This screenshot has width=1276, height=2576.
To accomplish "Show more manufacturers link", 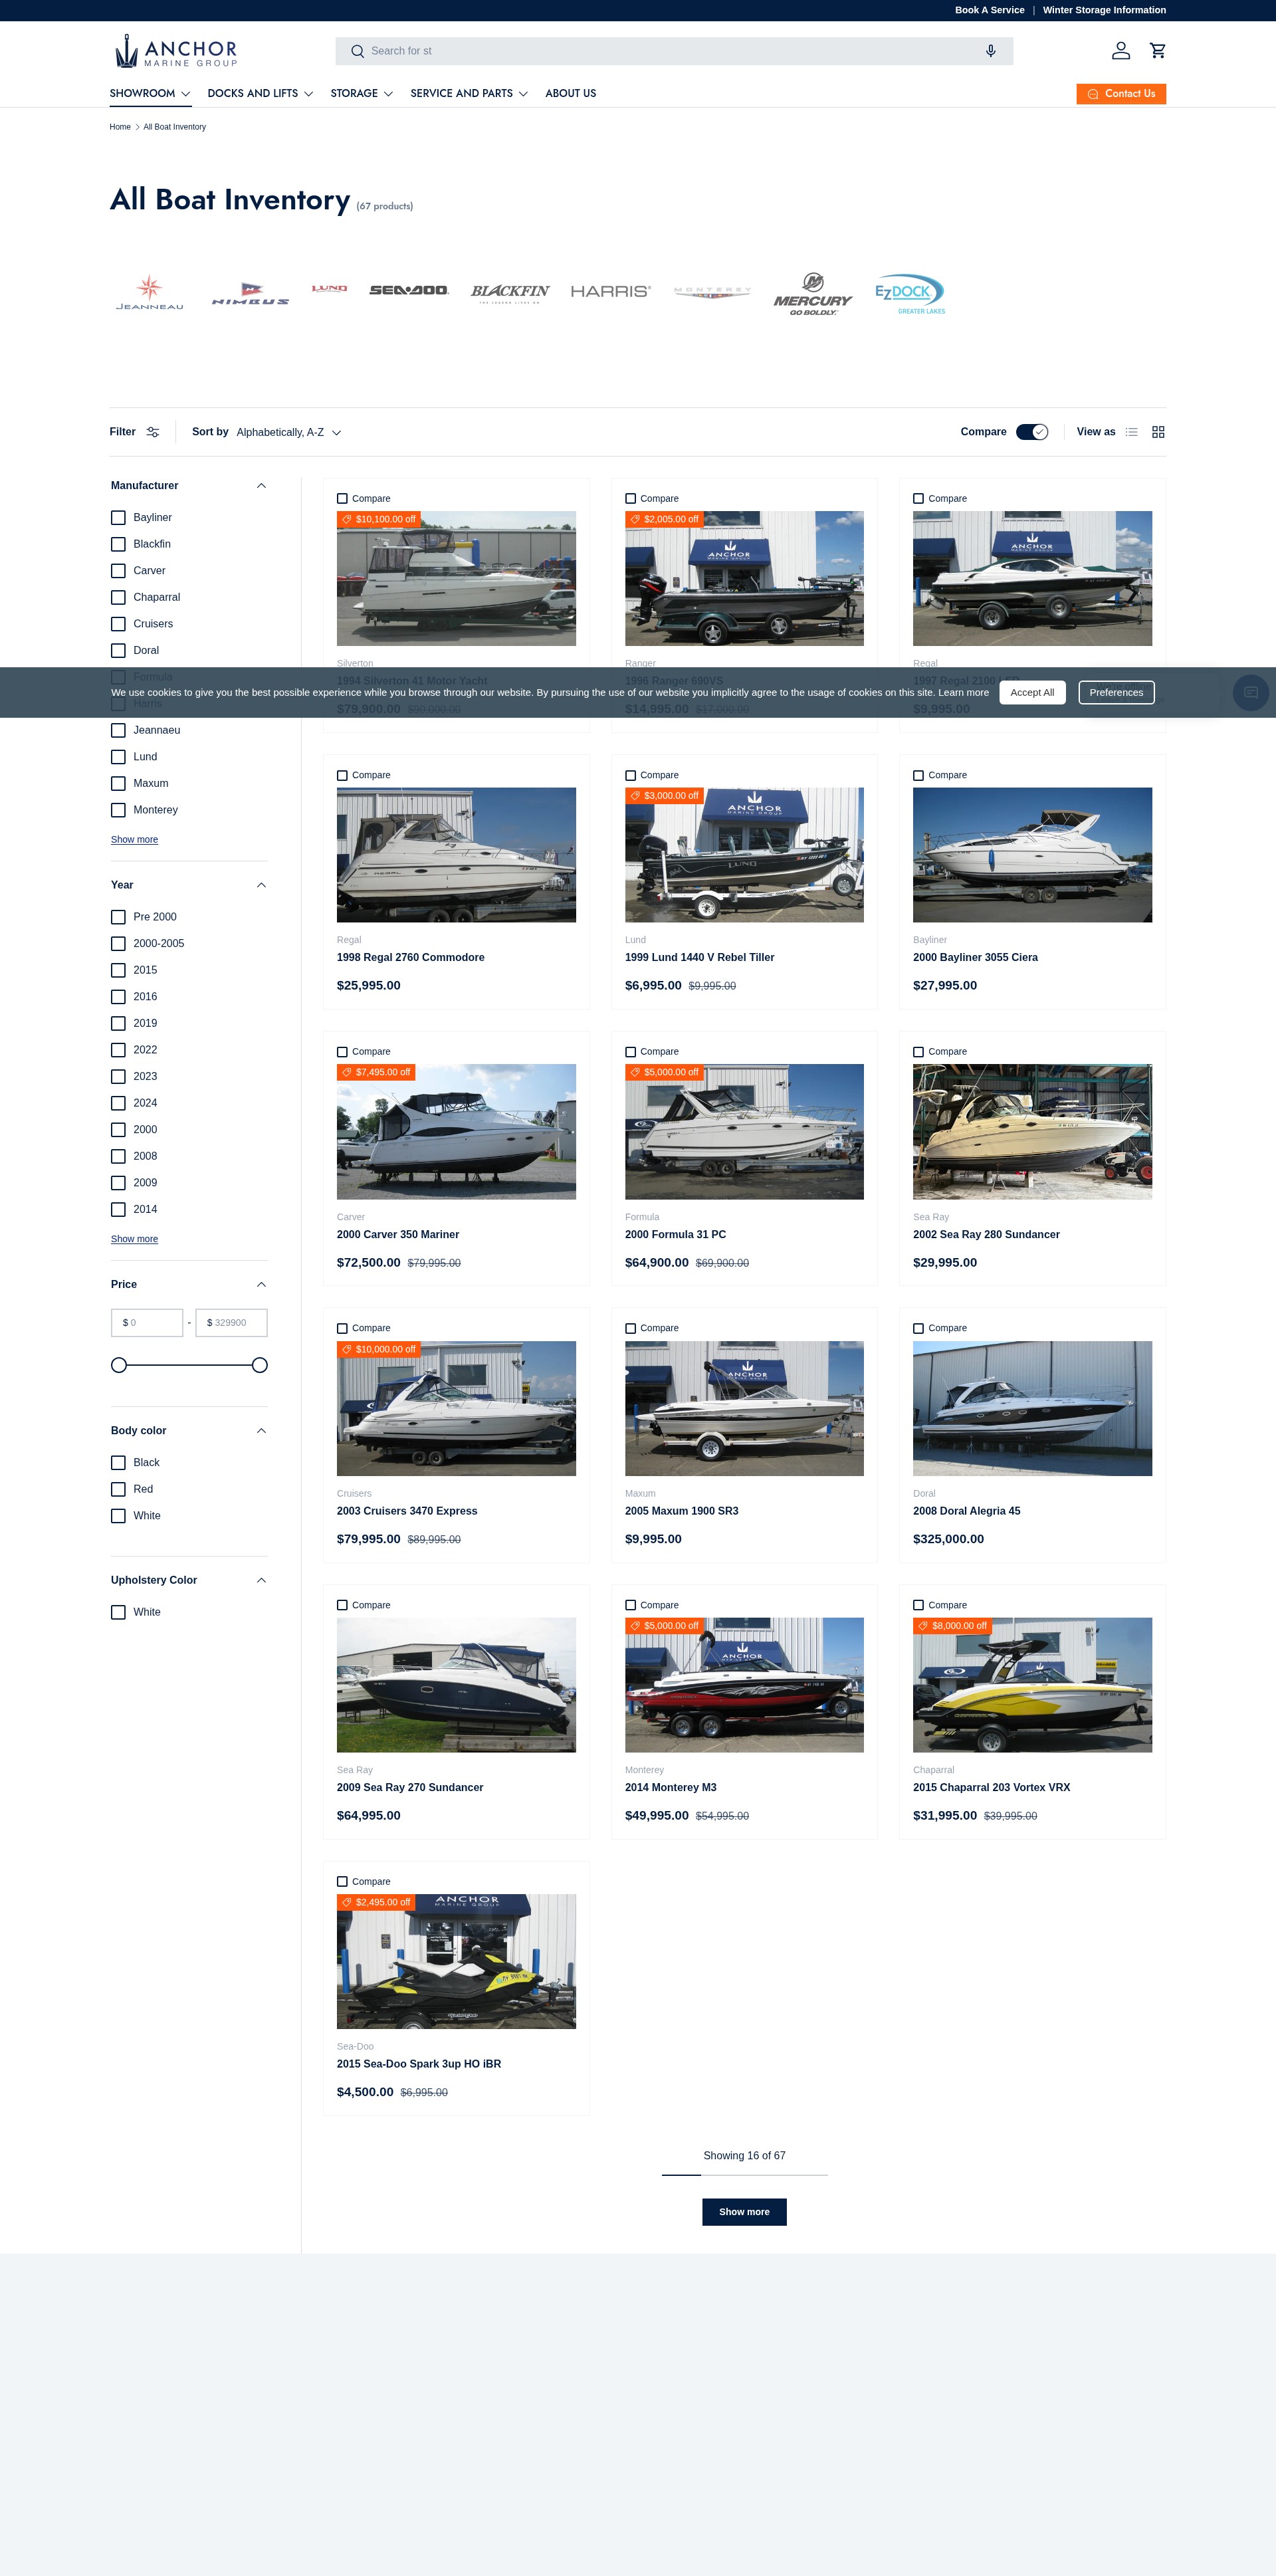I will (134, 840).
